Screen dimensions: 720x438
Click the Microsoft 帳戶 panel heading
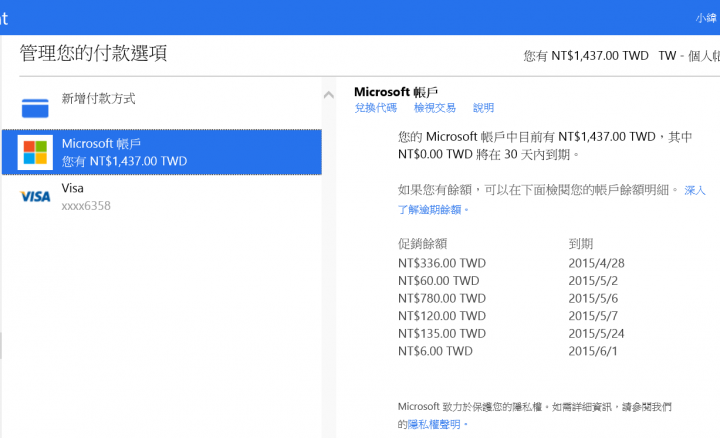point(396,92)
